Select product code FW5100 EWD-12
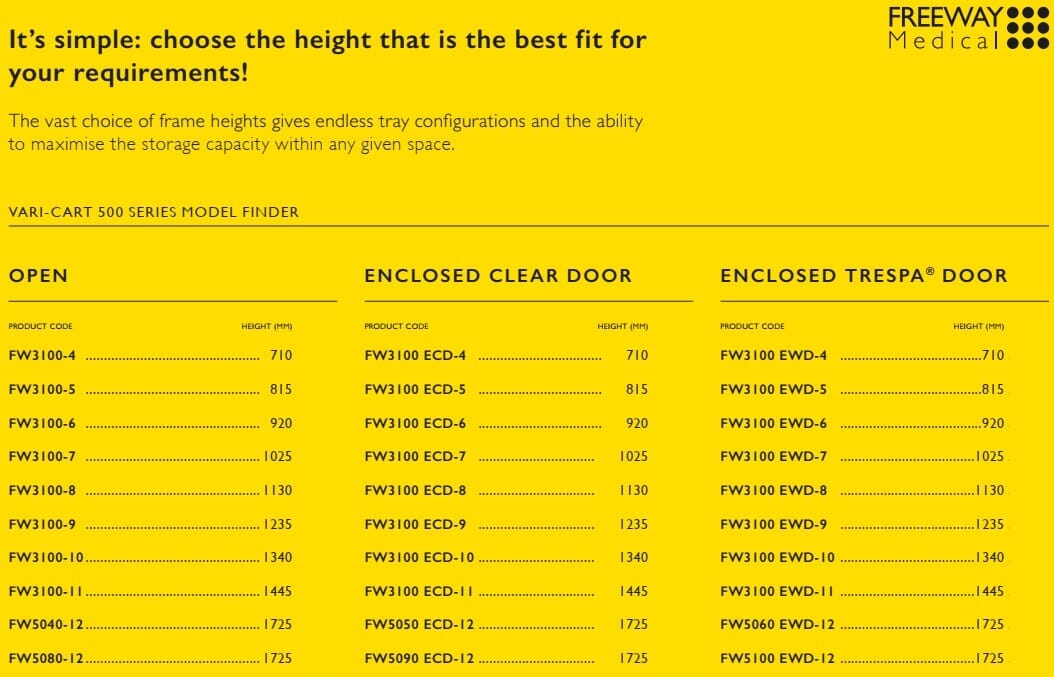This screenshot has width=1054, height=677. (777, 658)
